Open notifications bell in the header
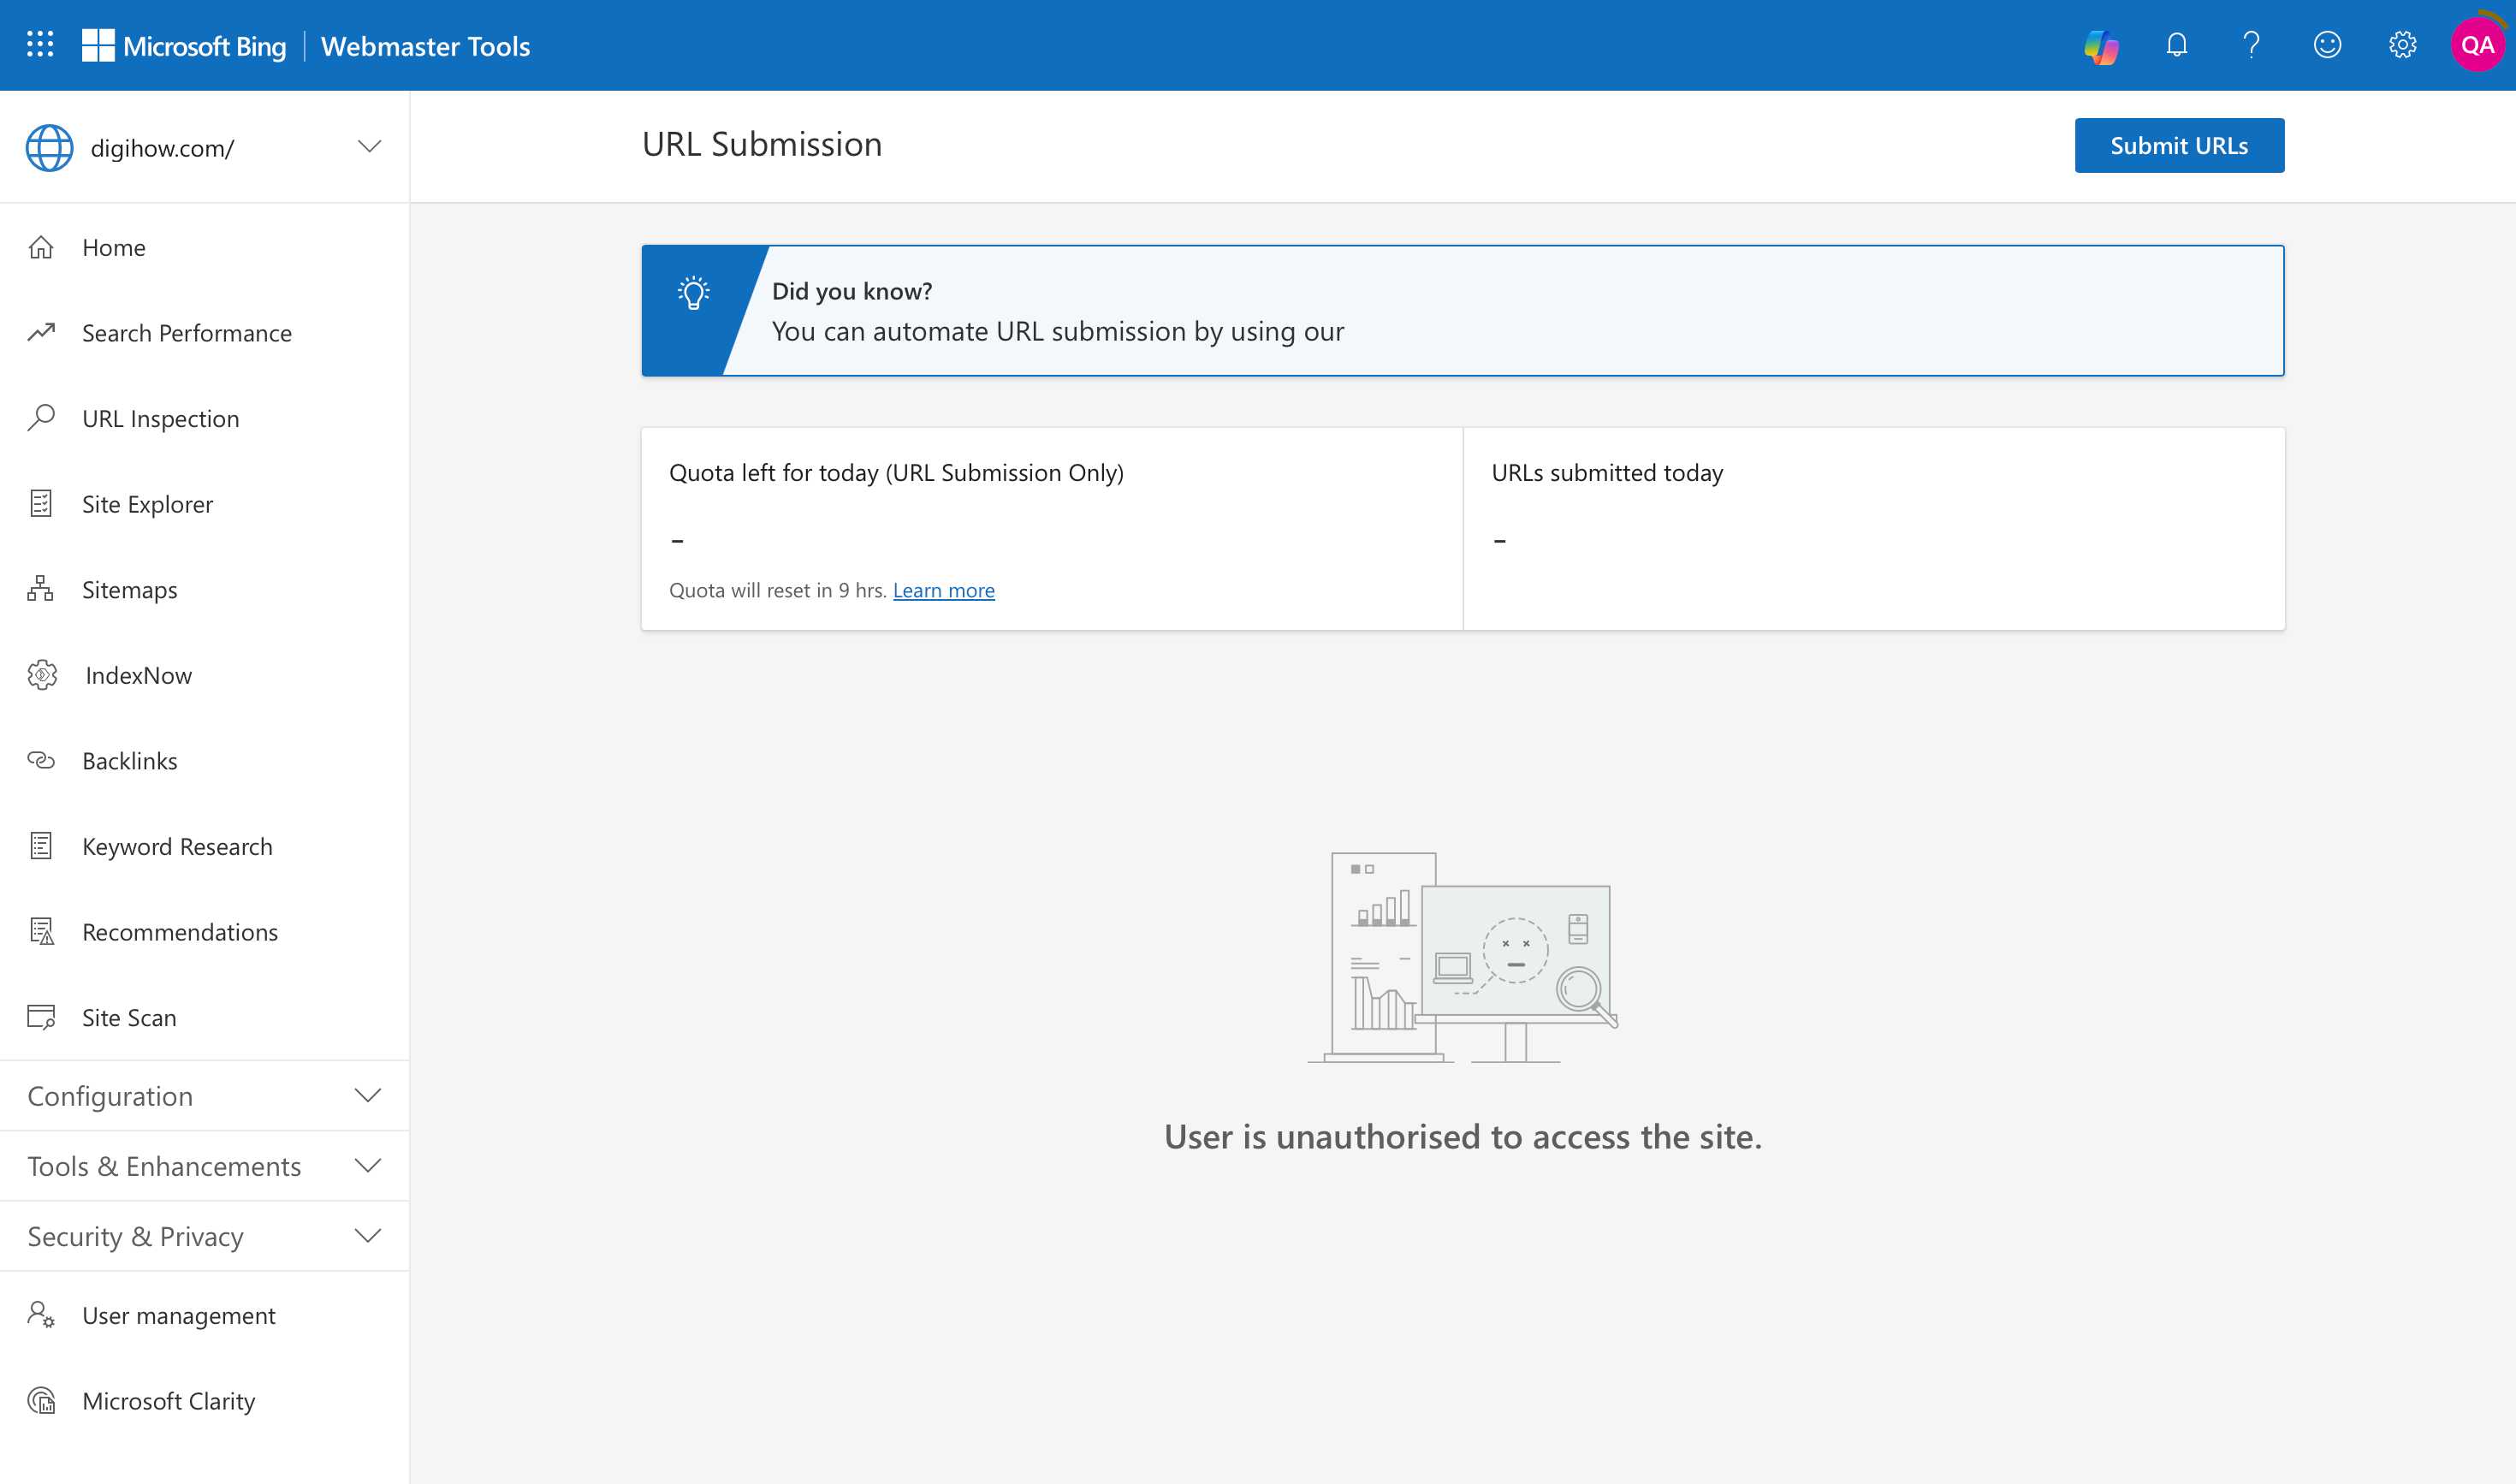This screenshot has width=2516, height=1484. pyautogui.click(x=2176, y=44)
